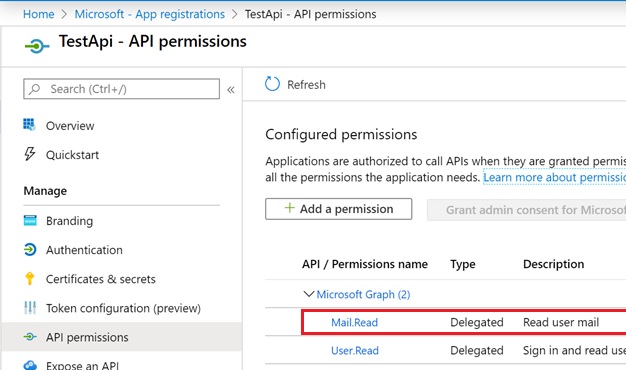The width and height of the screenshot is (626, 370).
Task: Open Microsoft - App registrations breadcrumb
Action: point(150,14)
